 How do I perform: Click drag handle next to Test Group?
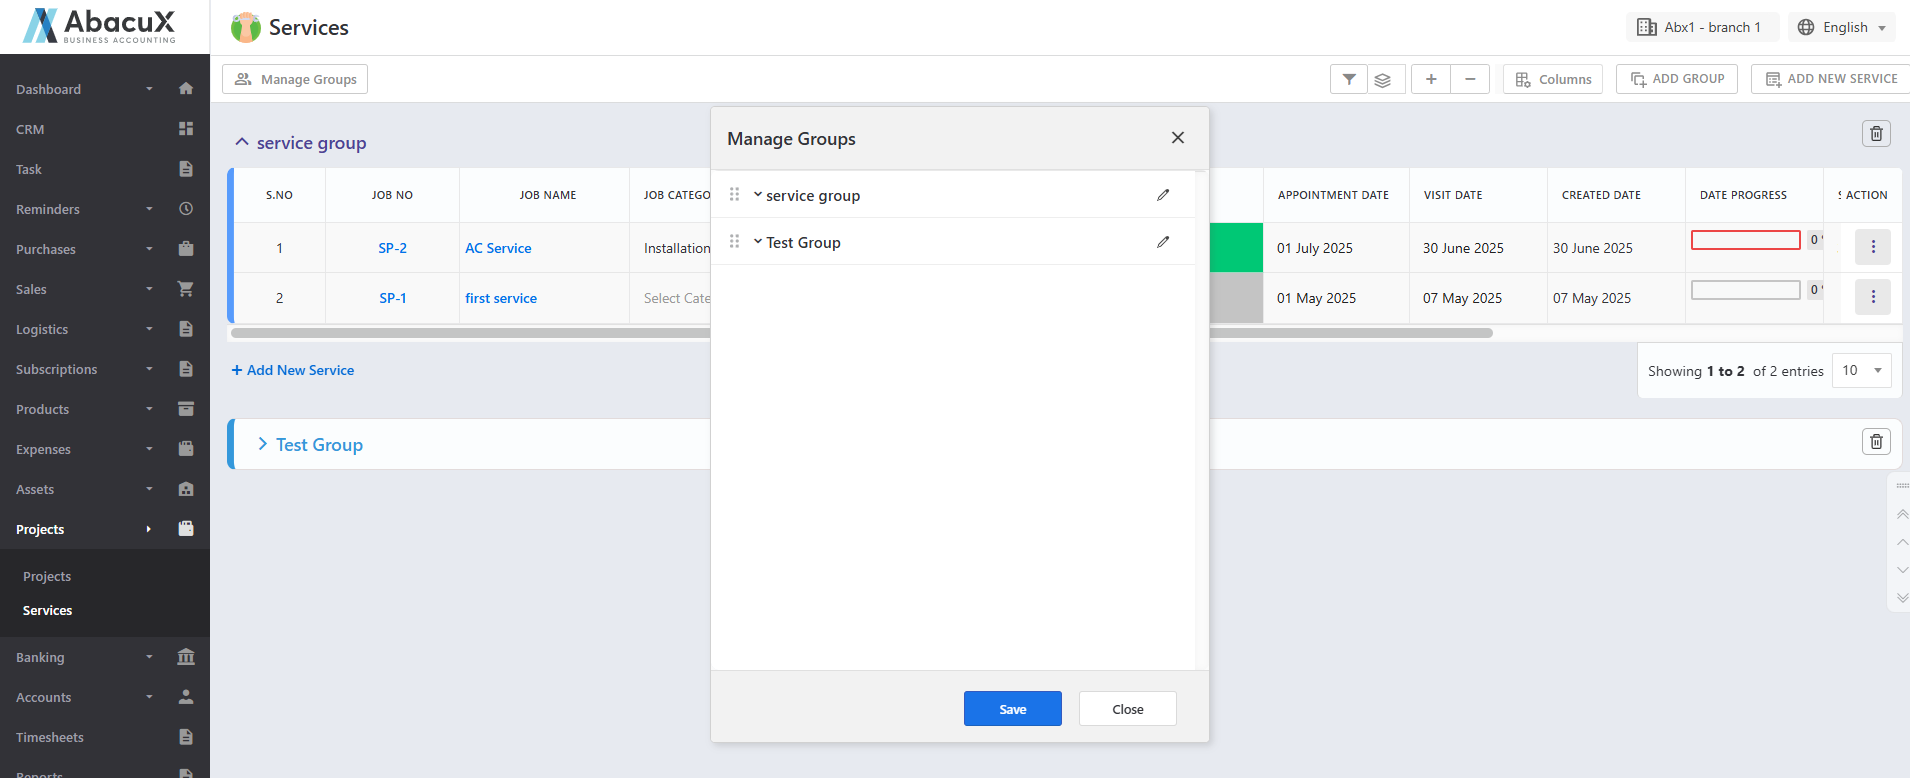coord(734,242)
